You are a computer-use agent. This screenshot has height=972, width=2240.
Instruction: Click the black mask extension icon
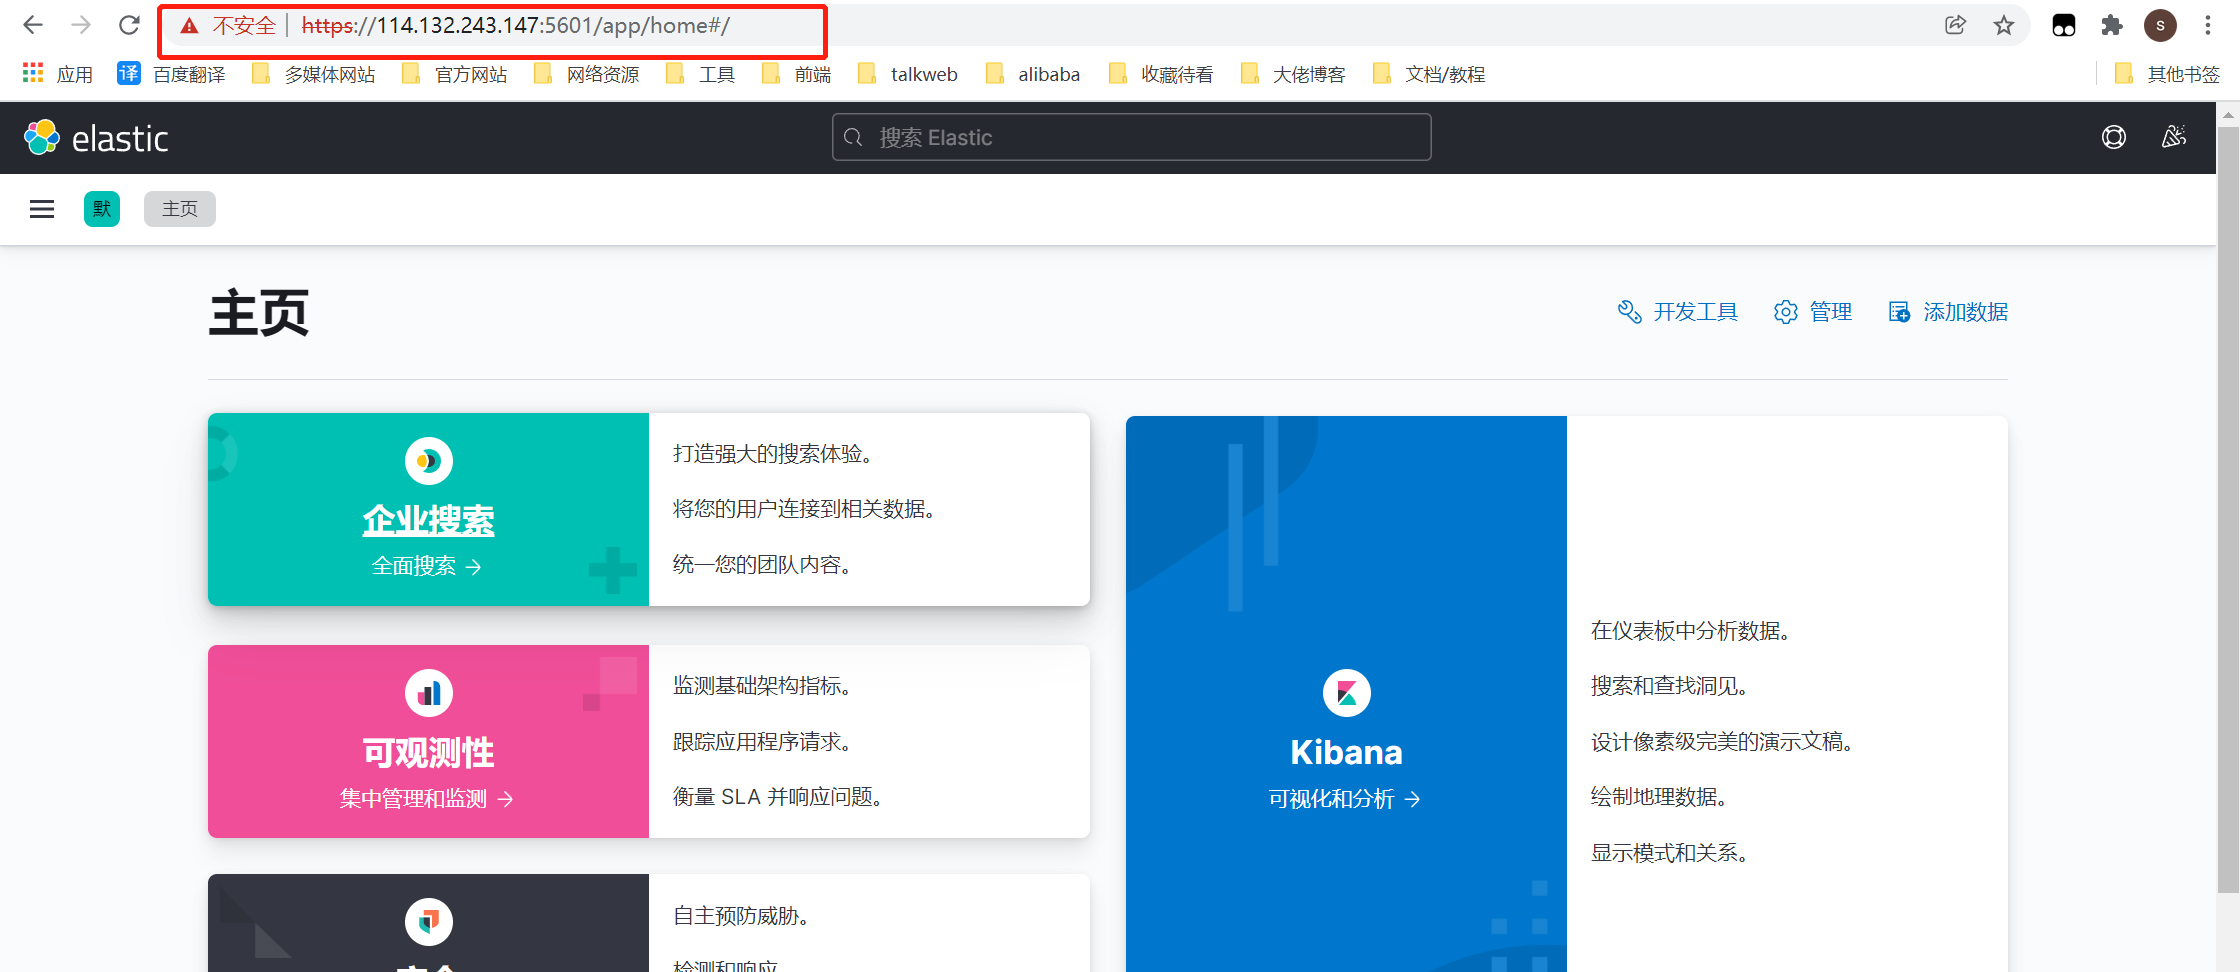coord(2063,25)
